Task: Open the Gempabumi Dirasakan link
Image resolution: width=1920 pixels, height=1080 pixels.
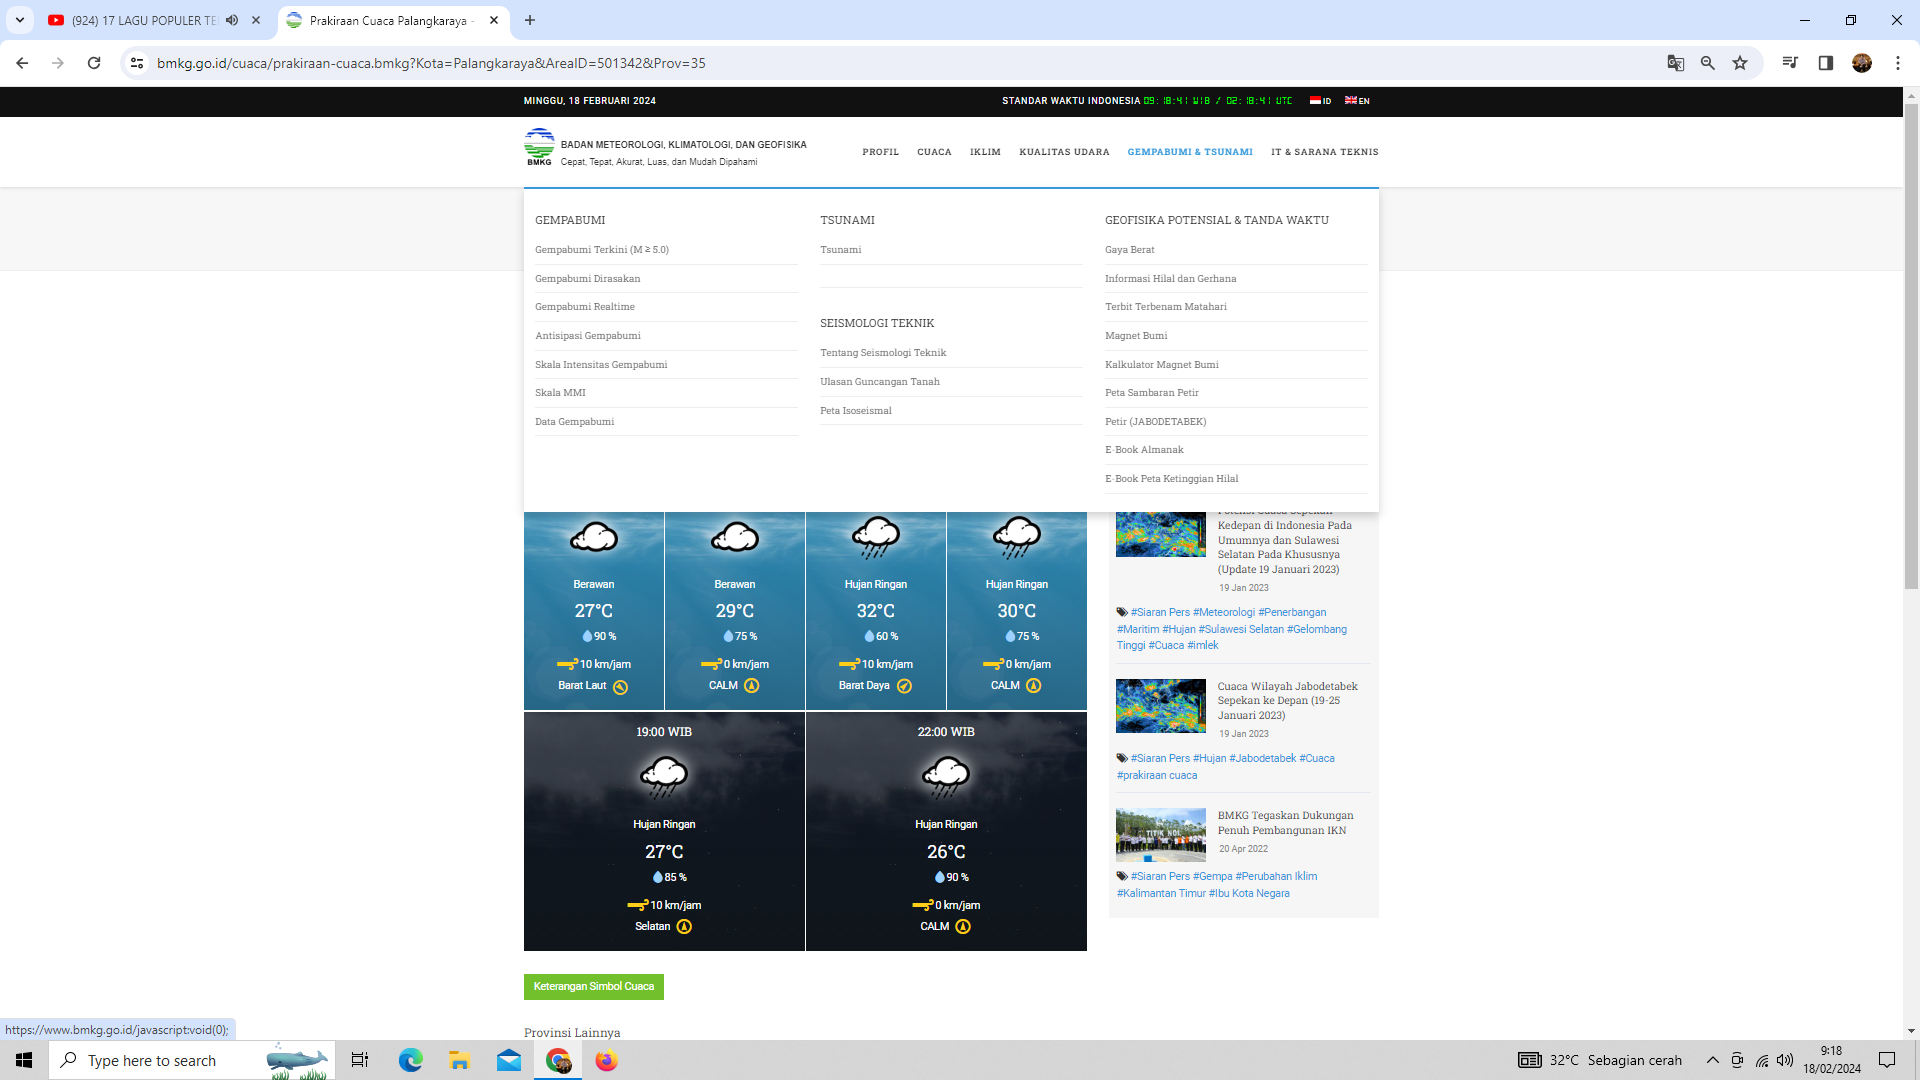Action: point(587,279)
